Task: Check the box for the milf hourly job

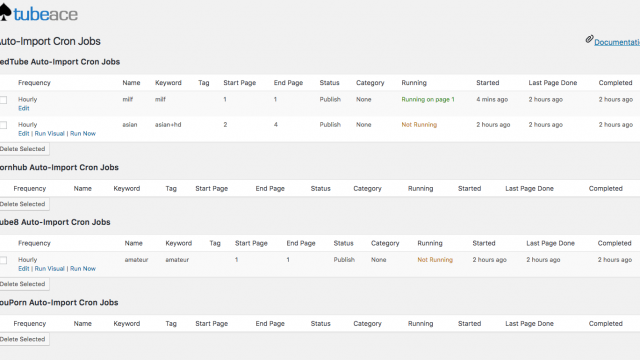Action: click(x=3, y=100)
